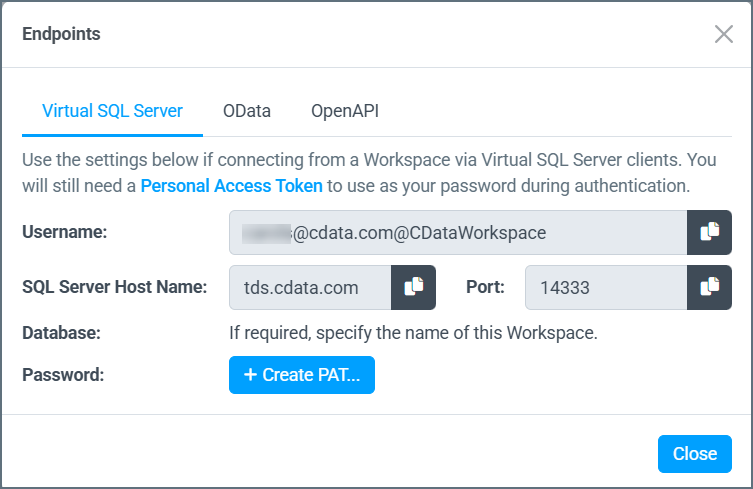
Task: Click the 'Port:' label
Action: [x=485, y=287]
